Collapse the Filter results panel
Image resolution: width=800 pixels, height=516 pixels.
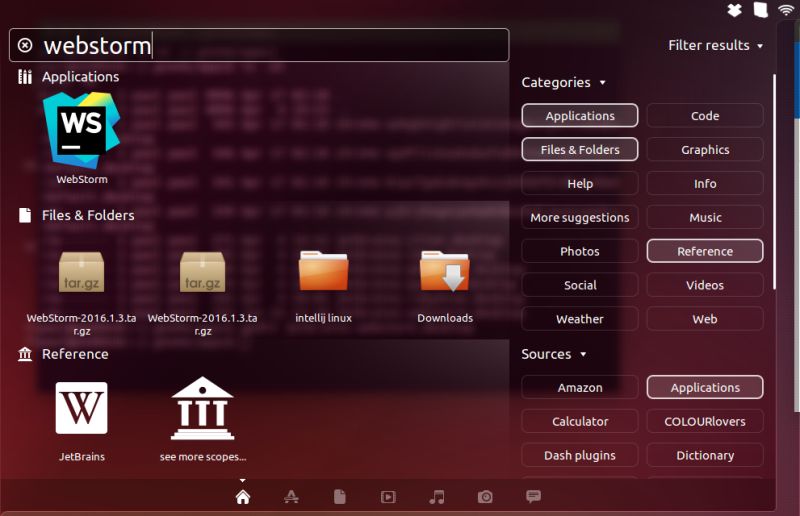(715, 45)
